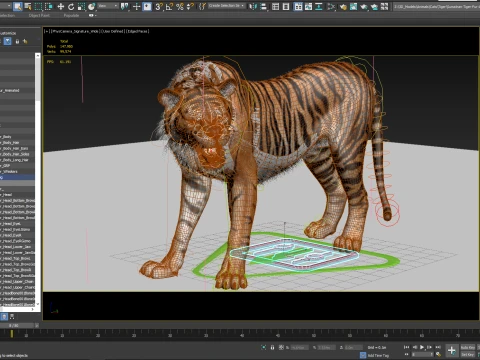Click Isolate Selection toggle in status bar

pos(264,347)
